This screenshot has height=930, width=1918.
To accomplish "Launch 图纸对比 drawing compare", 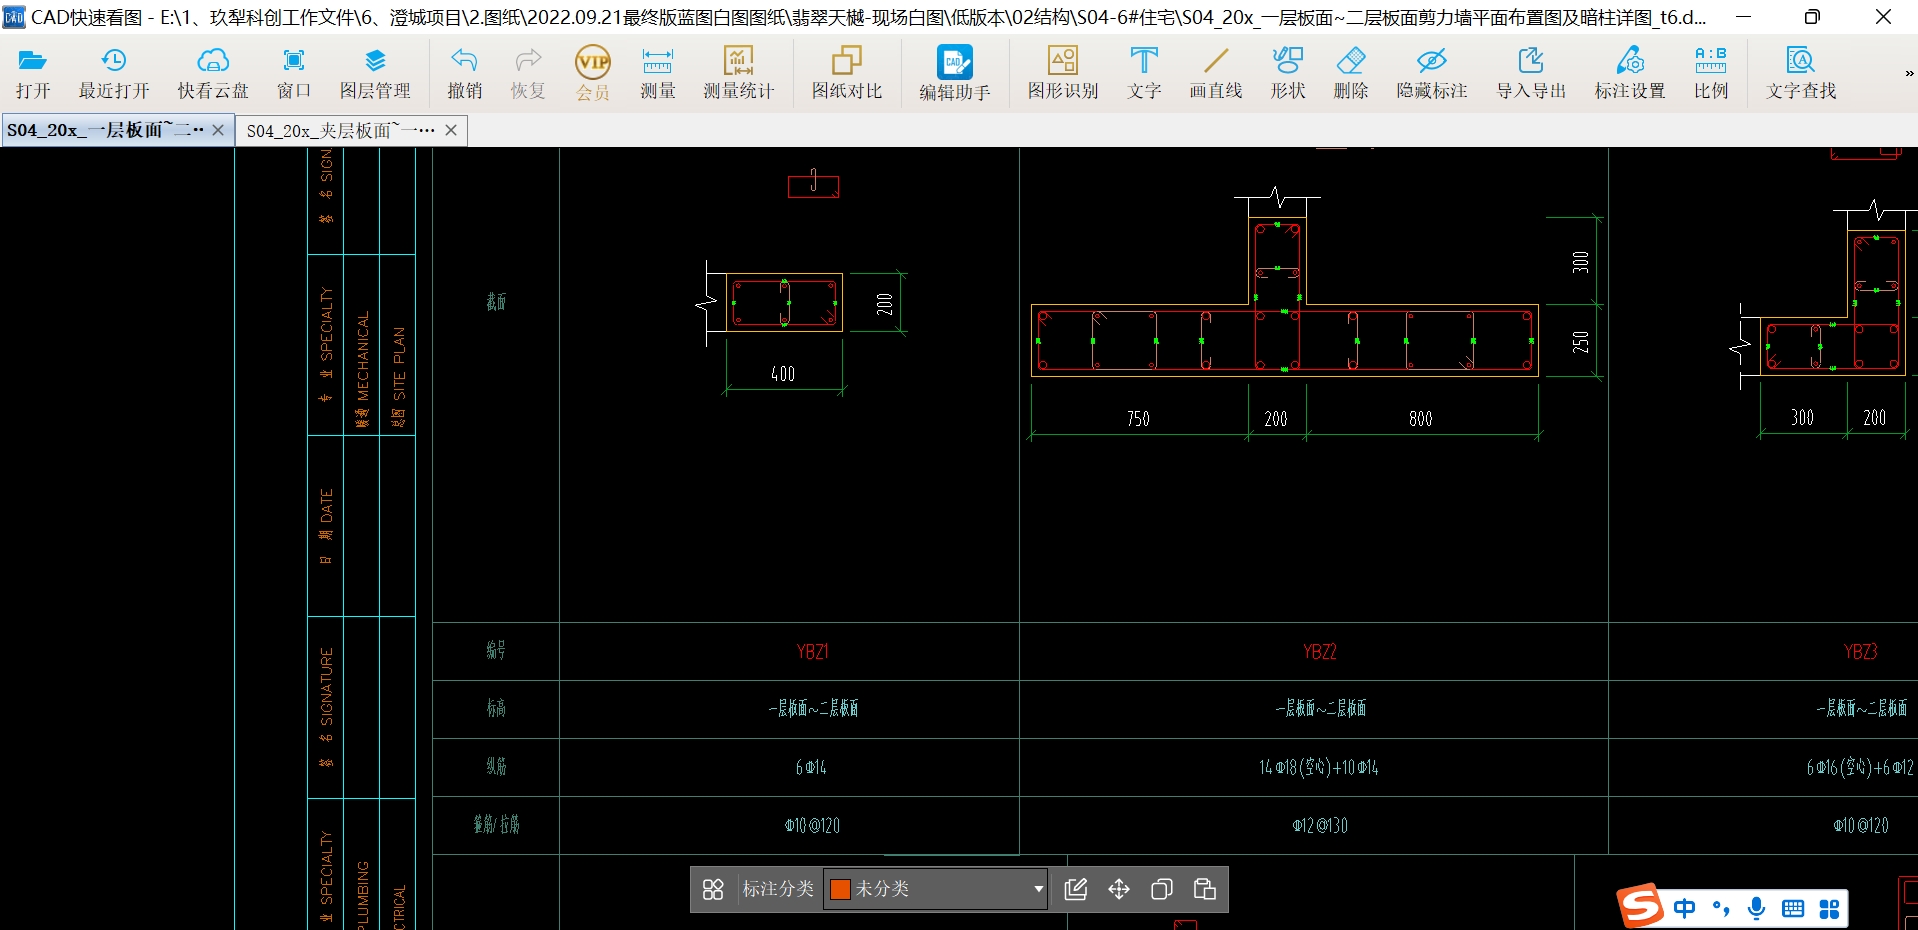I will pos(847,74).
